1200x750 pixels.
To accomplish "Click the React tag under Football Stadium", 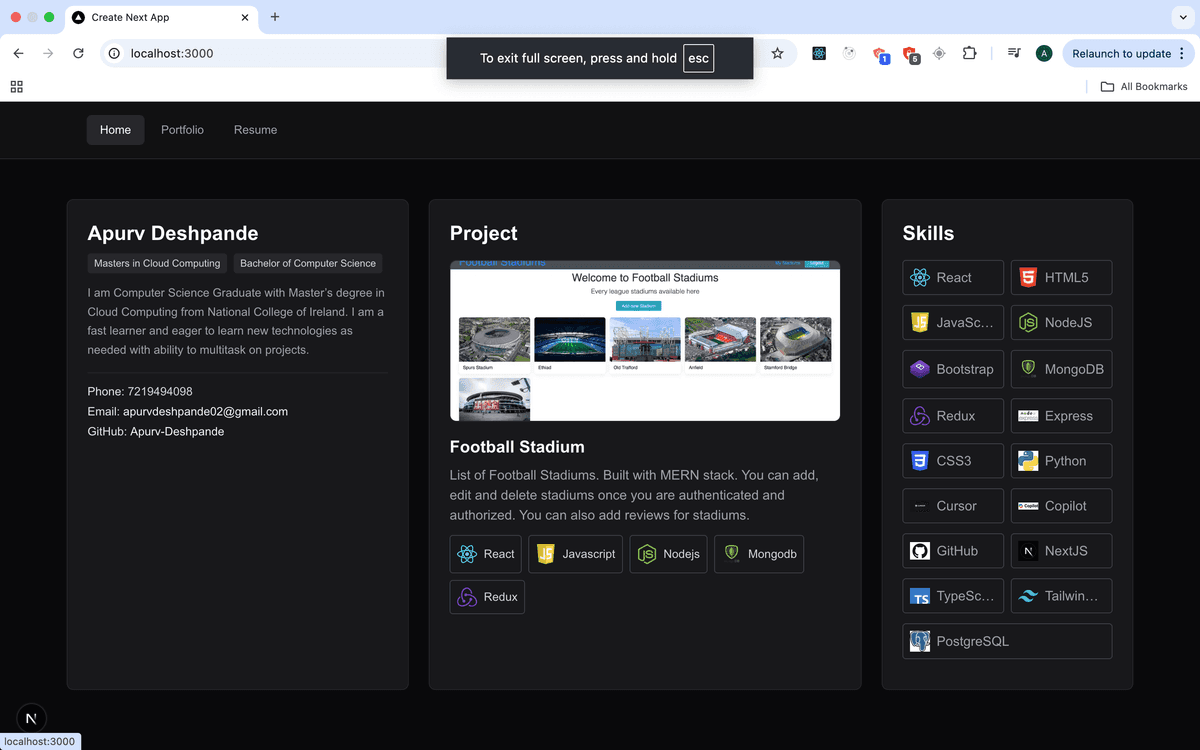I will (485, 554).
